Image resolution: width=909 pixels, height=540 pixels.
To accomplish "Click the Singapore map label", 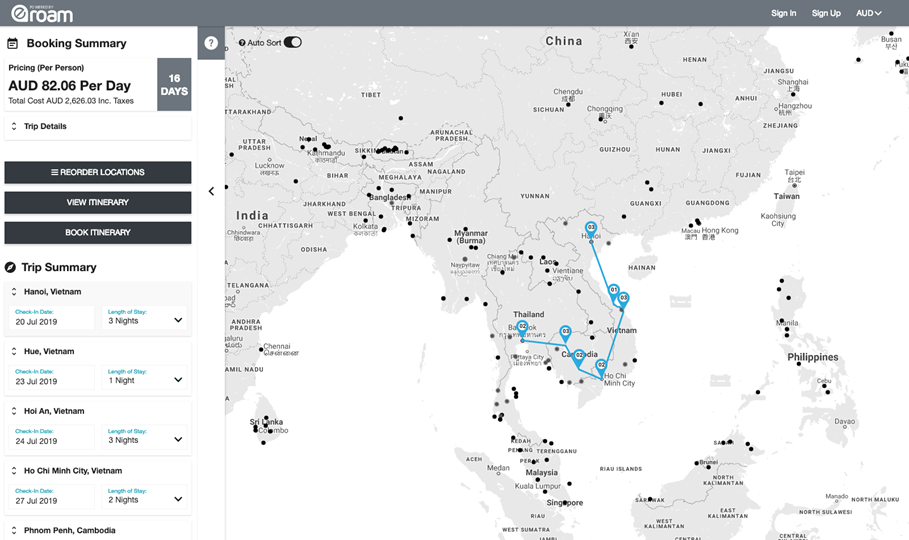I will (x=565, y=503).
